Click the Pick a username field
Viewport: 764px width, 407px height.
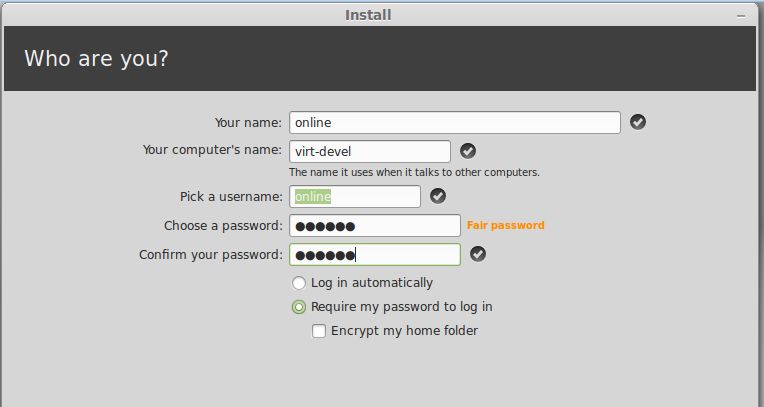[355, 196]
